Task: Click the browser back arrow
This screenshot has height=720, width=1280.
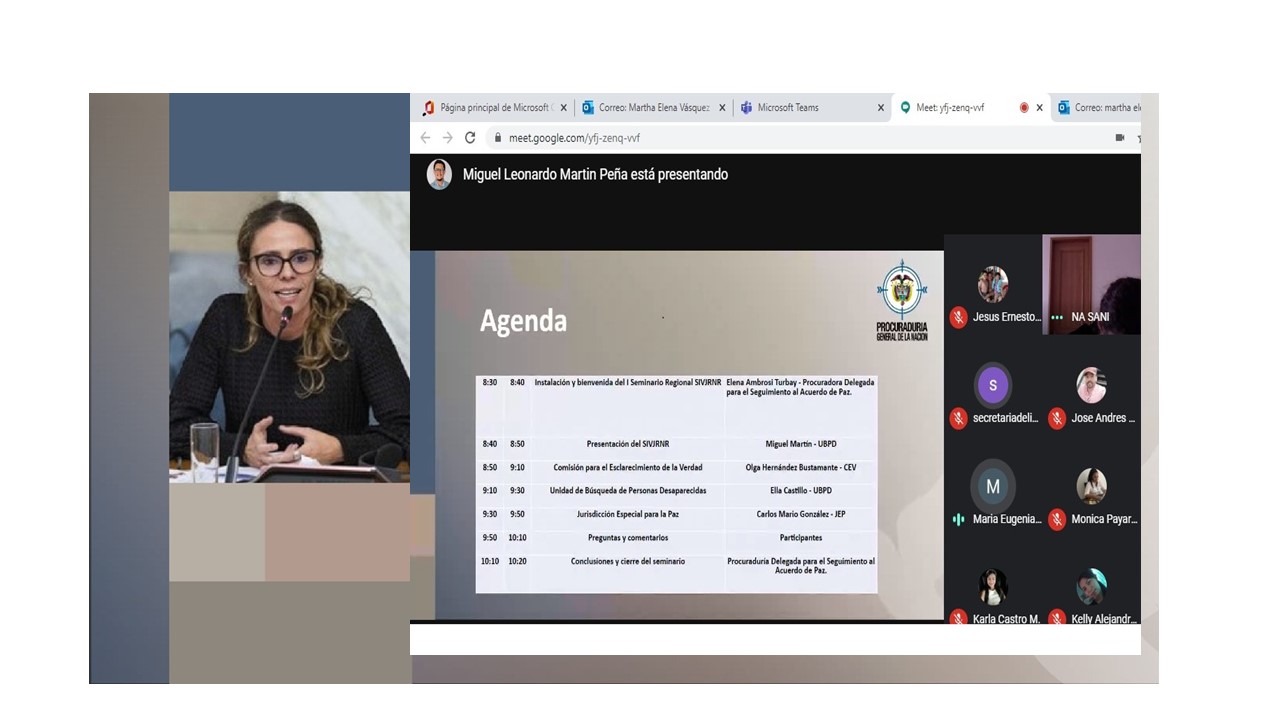Action: 425,138
